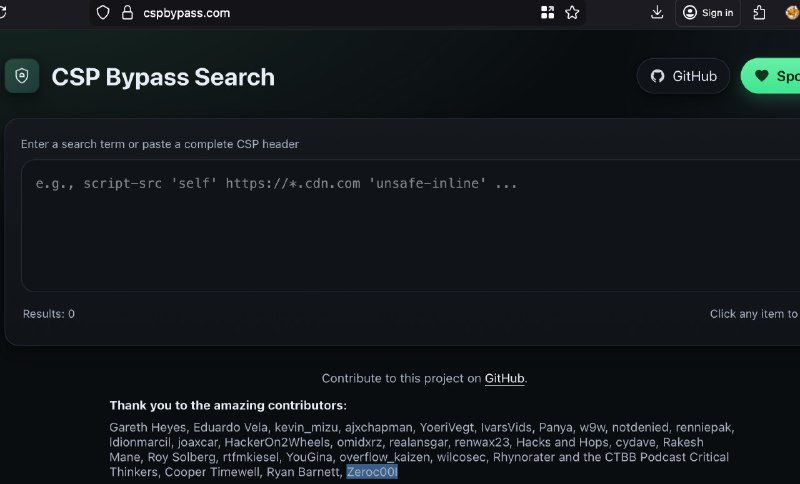Click the highlighted Zeroc00I contributor name

(x=372, y=472)
